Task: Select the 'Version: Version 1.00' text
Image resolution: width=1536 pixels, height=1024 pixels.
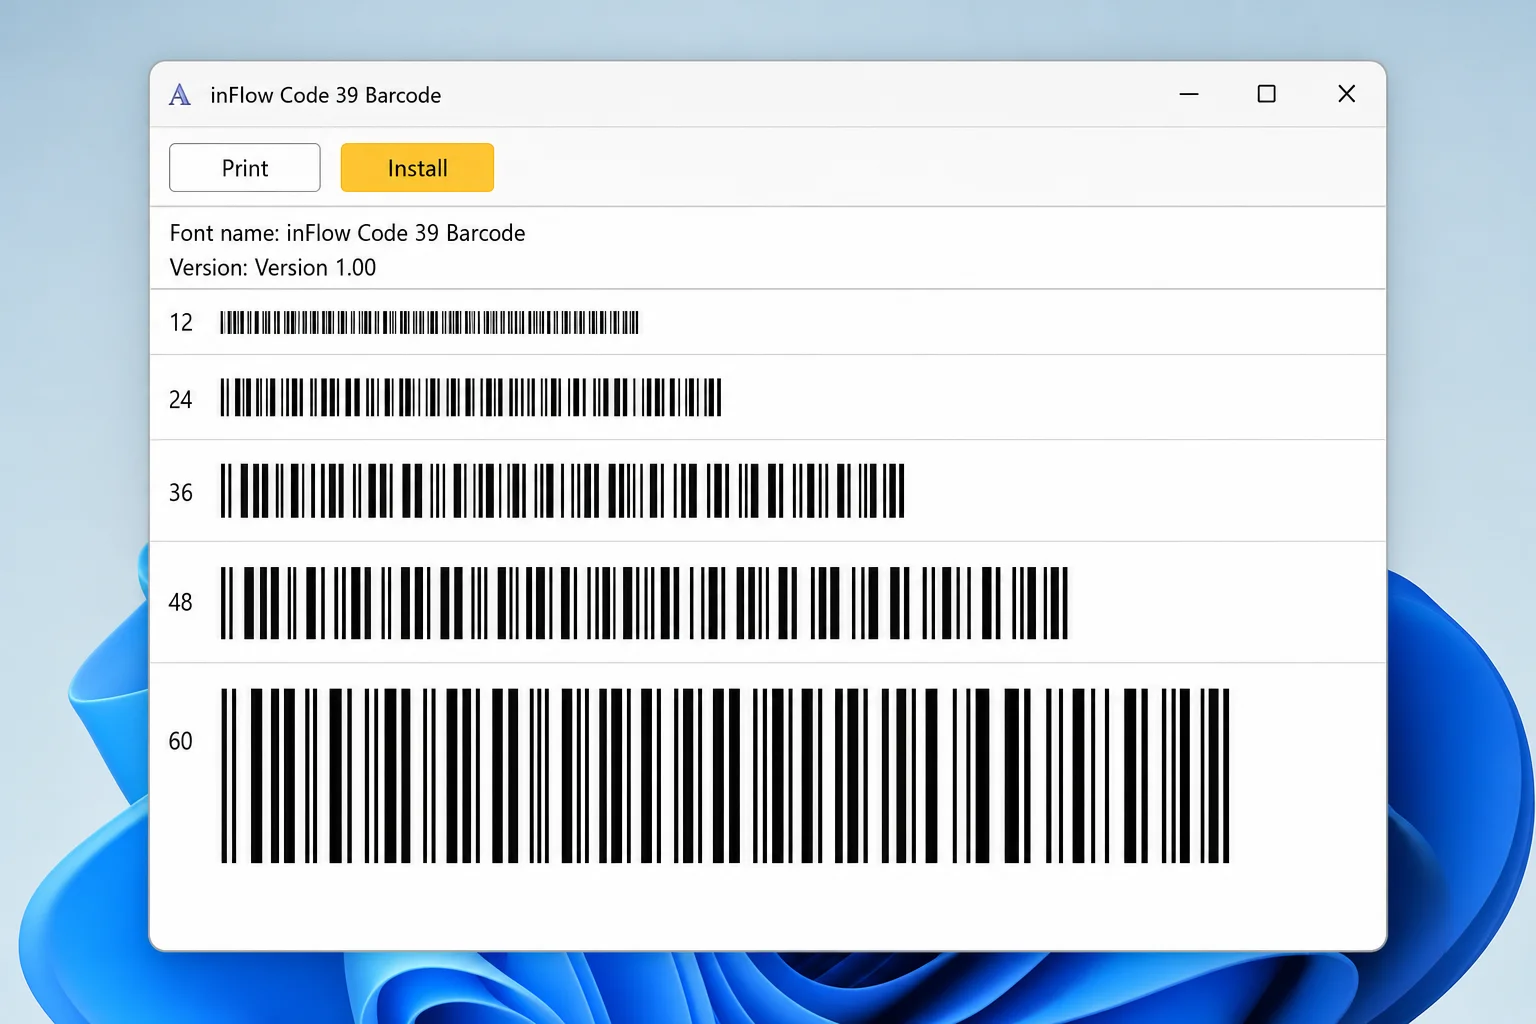Action: (x=273, y=268)
